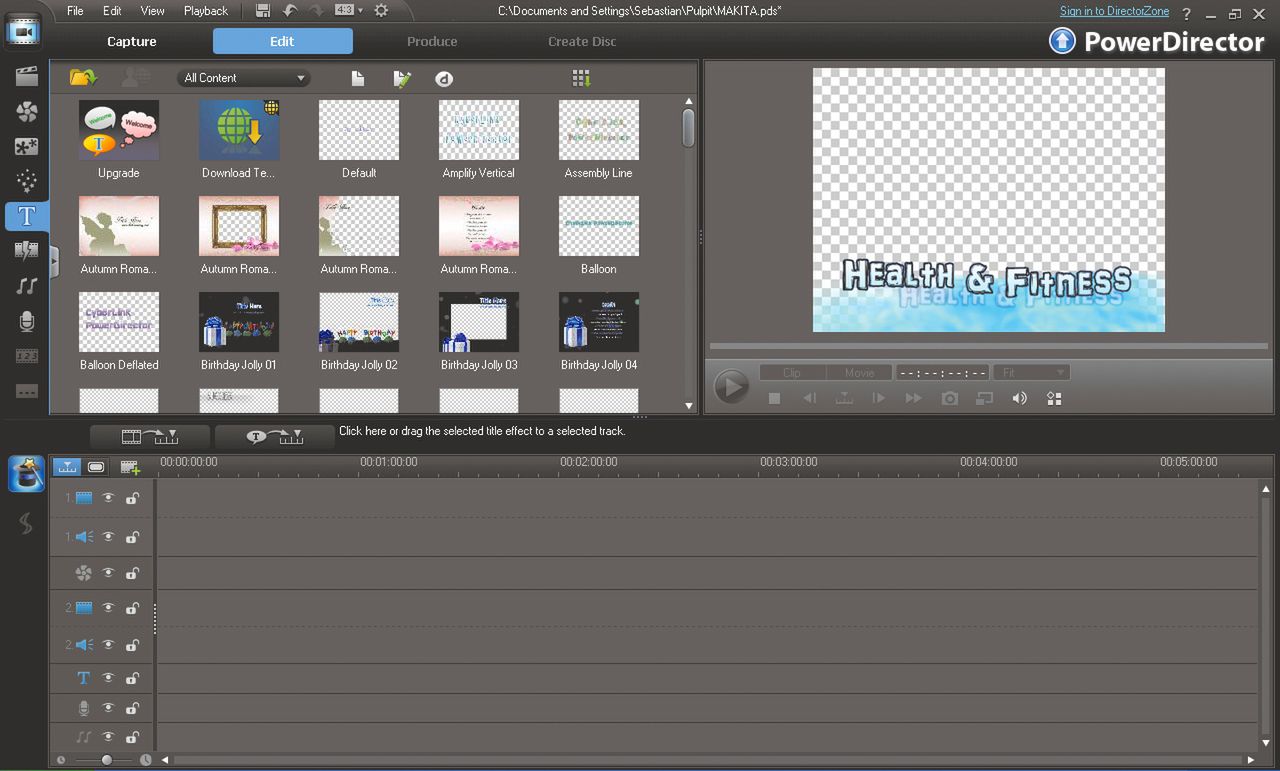Click the preview timecode field

point(942,372)
